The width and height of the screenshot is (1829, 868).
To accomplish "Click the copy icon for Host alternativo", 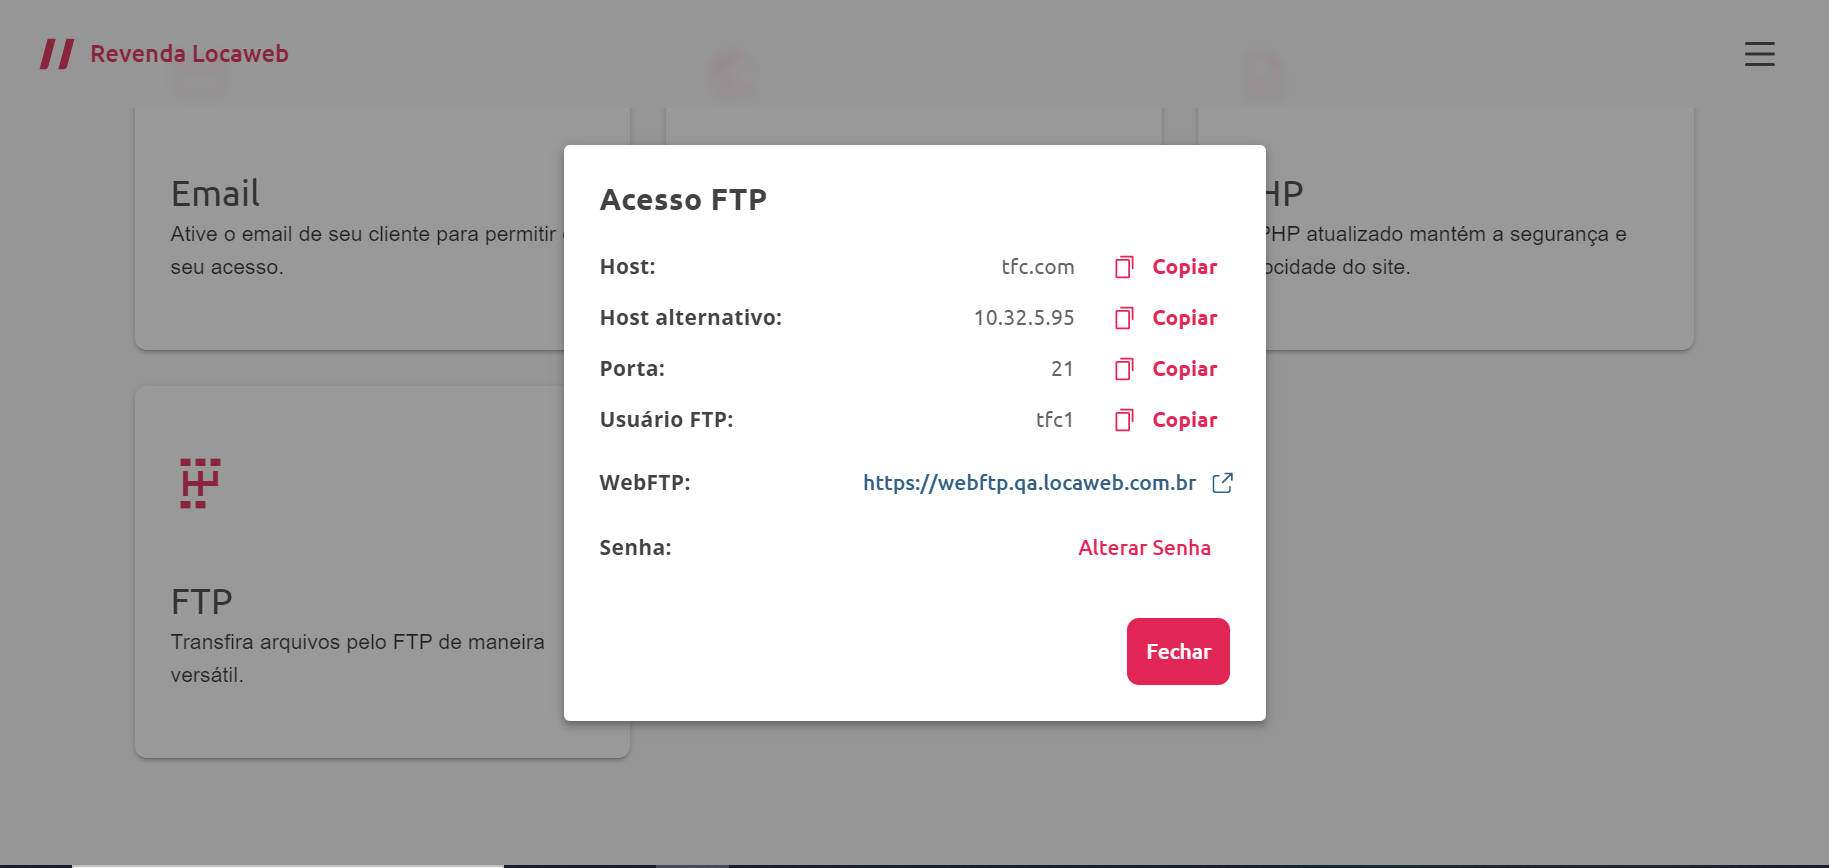I will click(1124, 318).
